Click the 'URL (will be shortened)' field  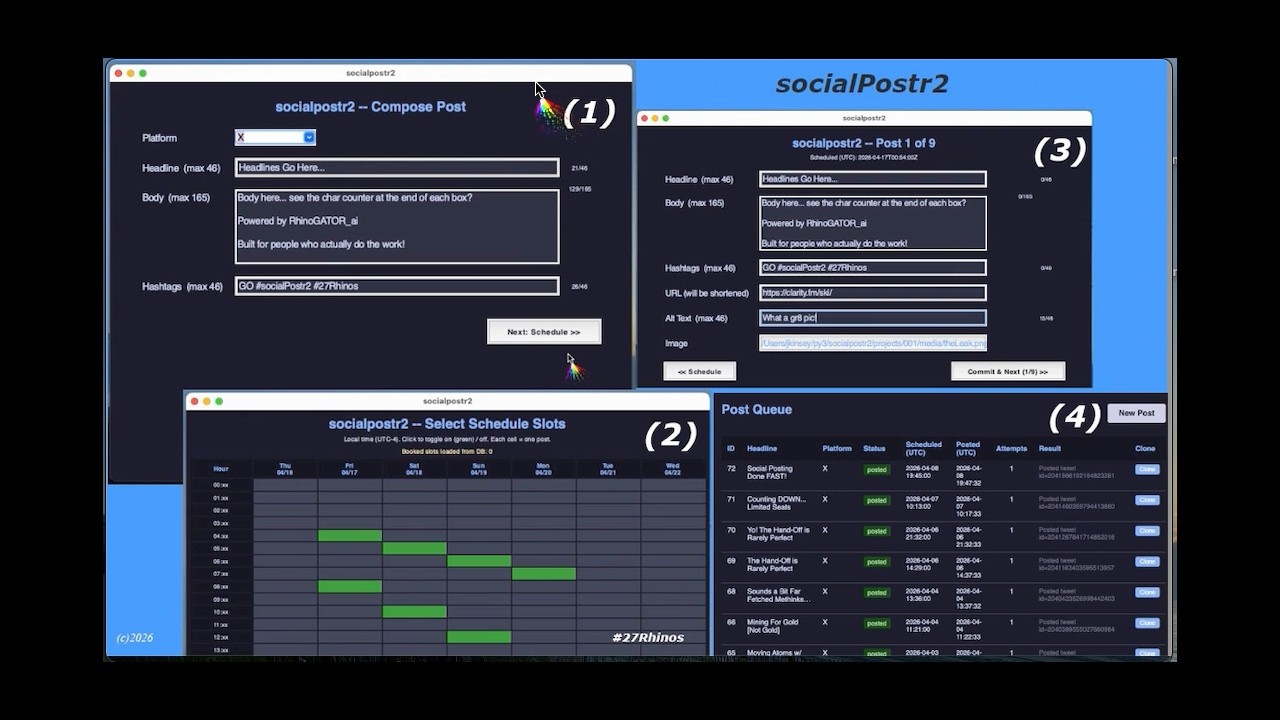[x=873, y=293]
